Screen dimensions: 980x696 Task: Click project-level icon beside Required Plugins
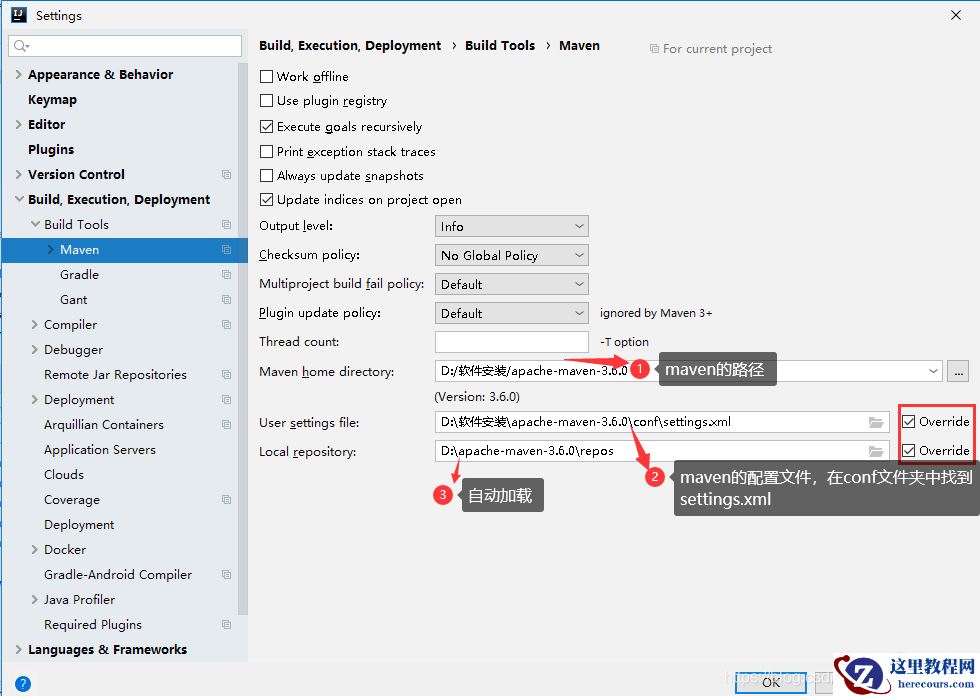tap(226, 624)
